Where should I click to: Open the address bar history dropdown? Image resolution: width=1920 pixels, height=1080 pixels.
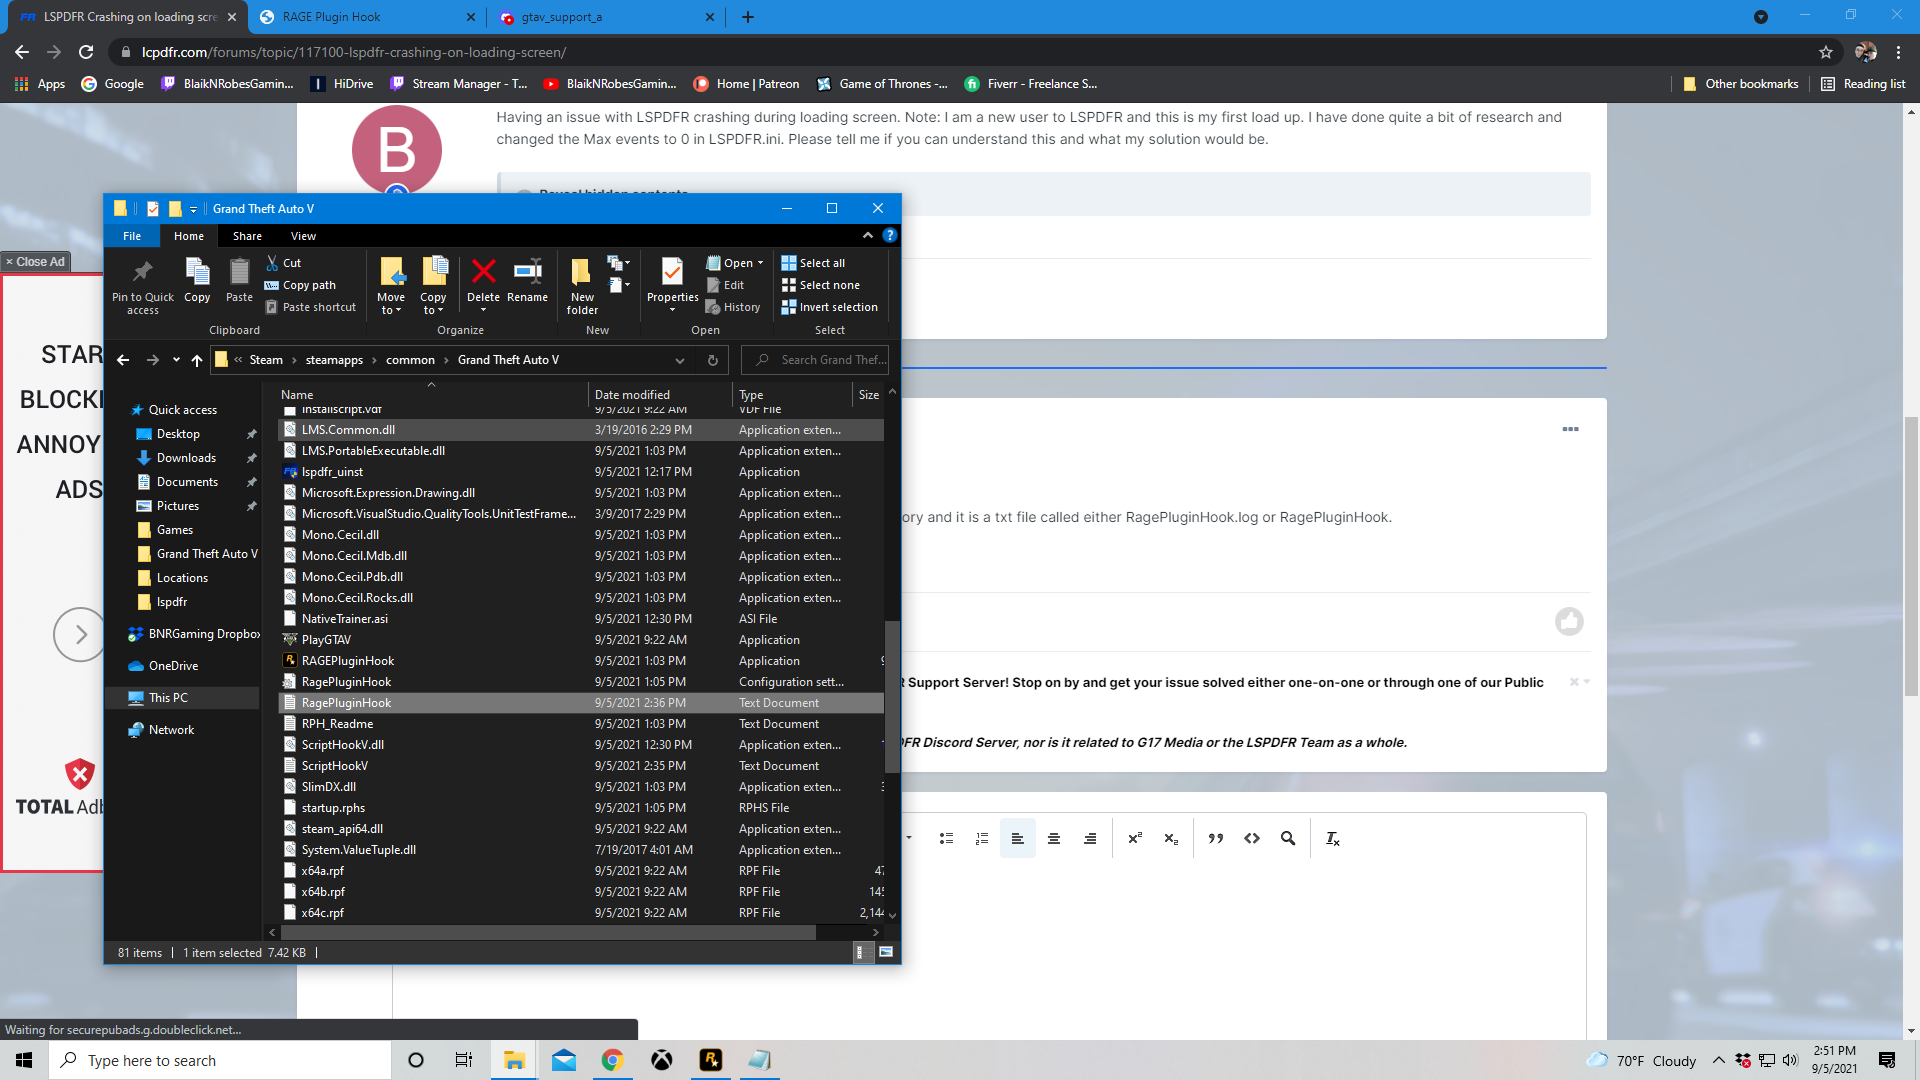click(x=679, y=360)
